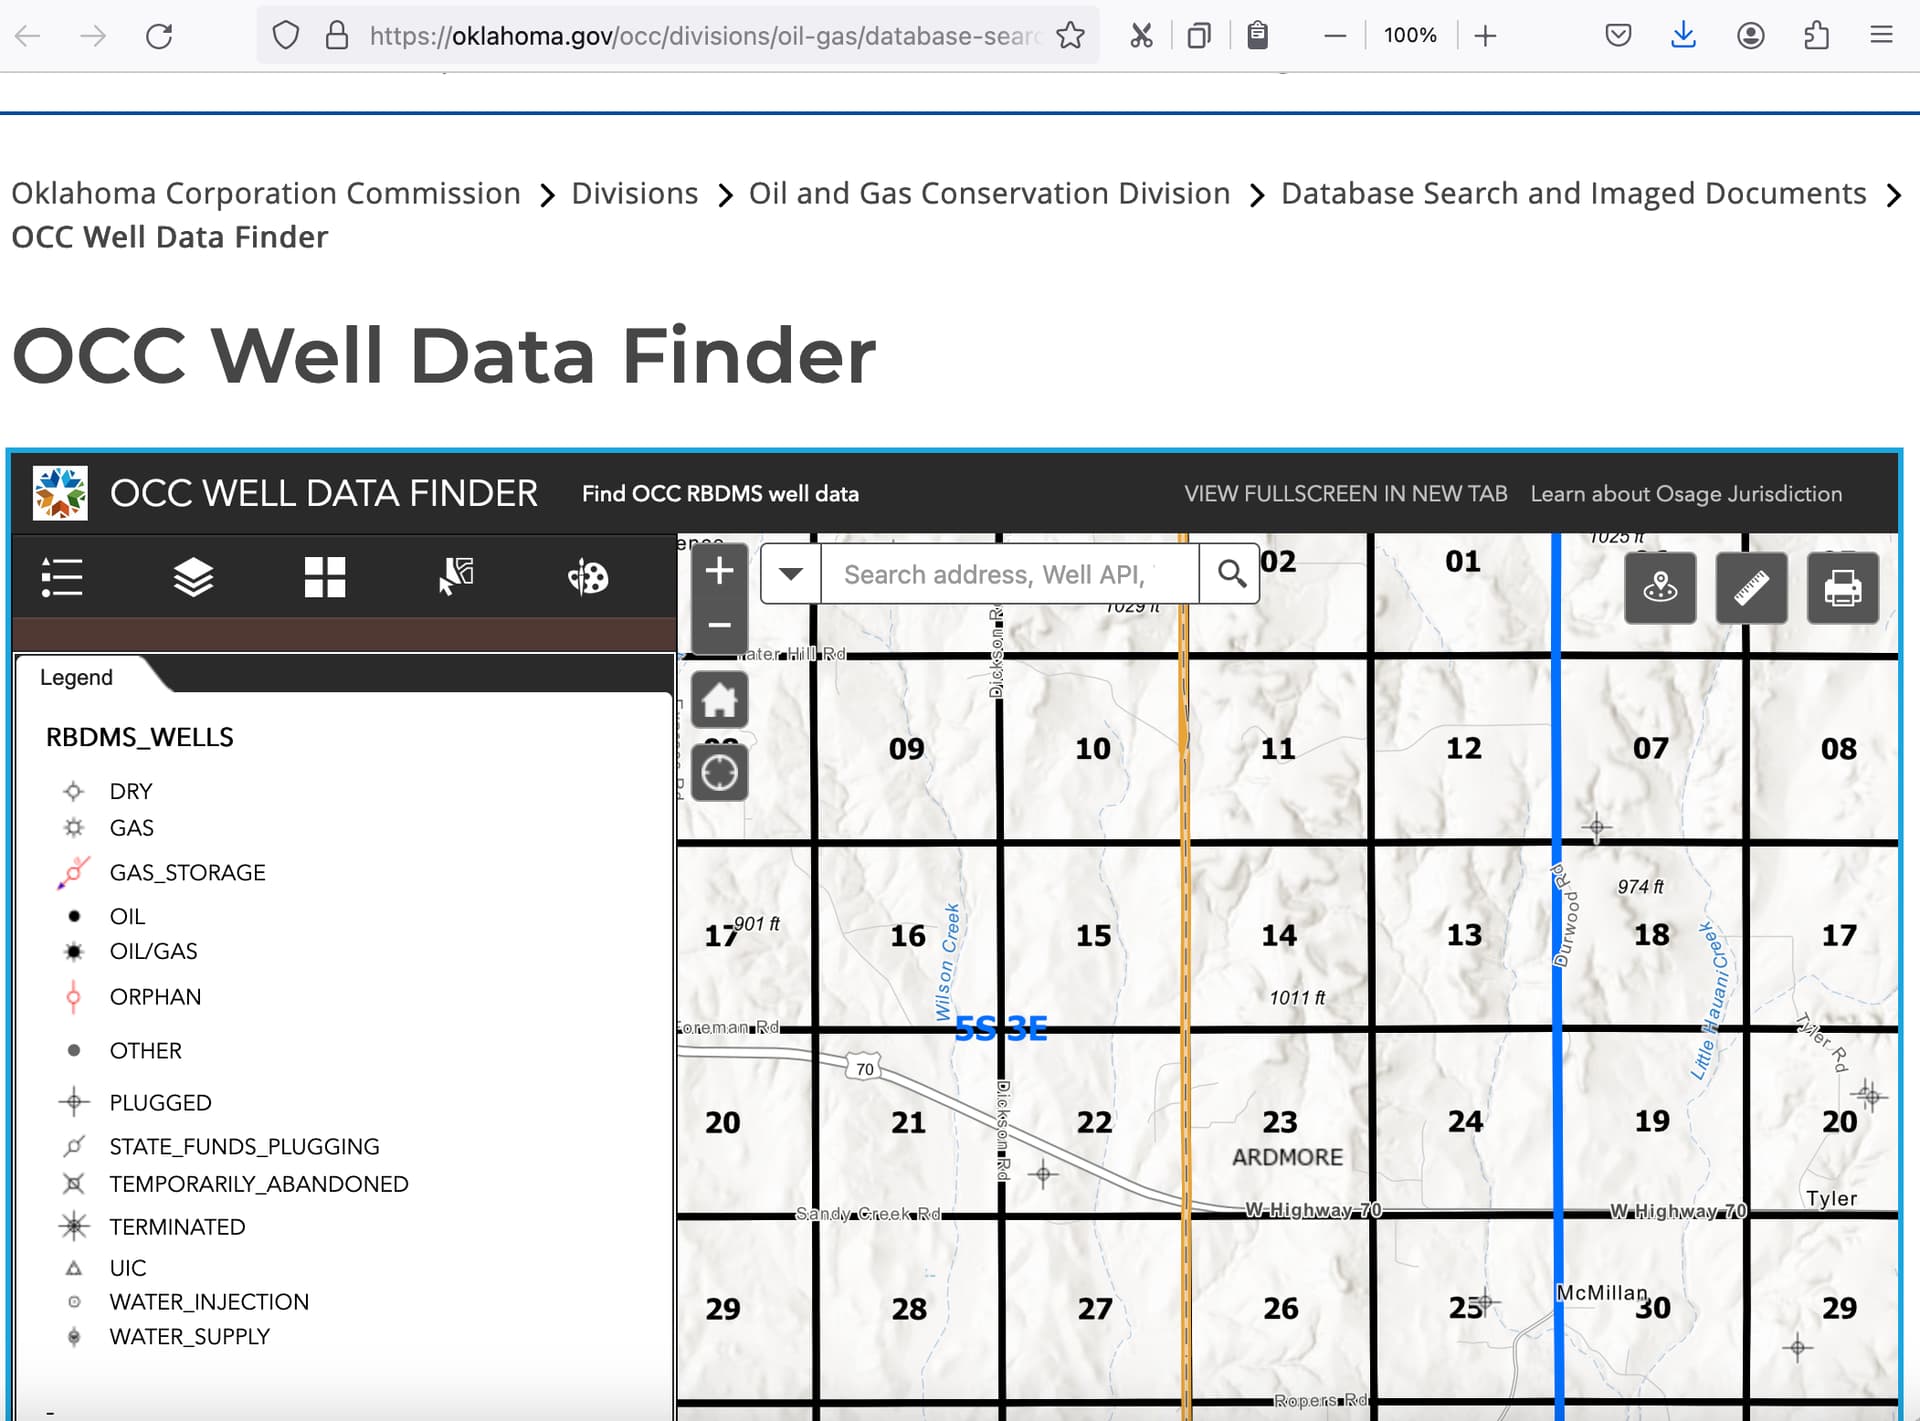Open the map pin location tool
1920x1421 pixels.
(x=1660, y=588)
